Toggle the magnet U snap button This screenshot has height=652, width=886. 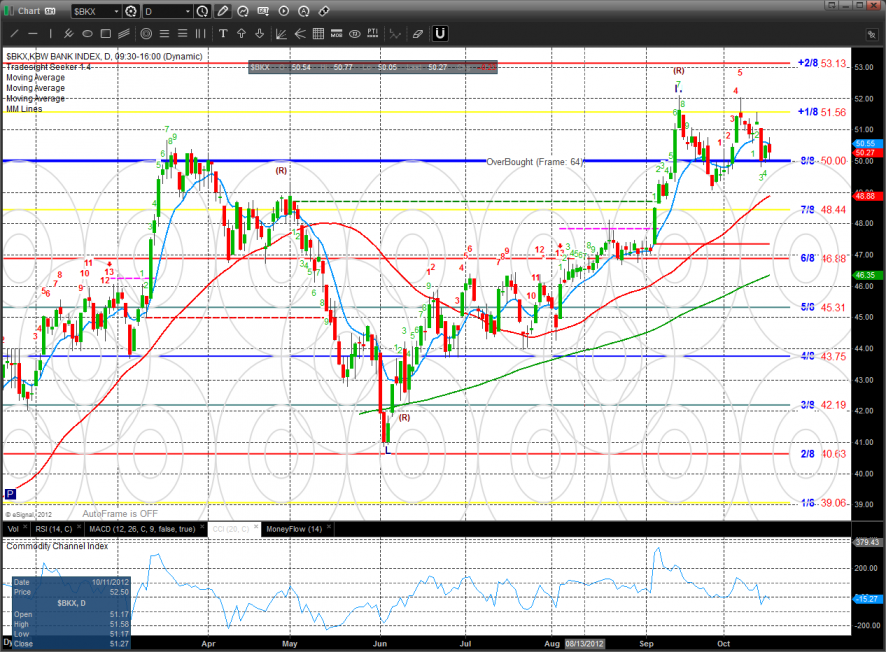coord(439,34)
